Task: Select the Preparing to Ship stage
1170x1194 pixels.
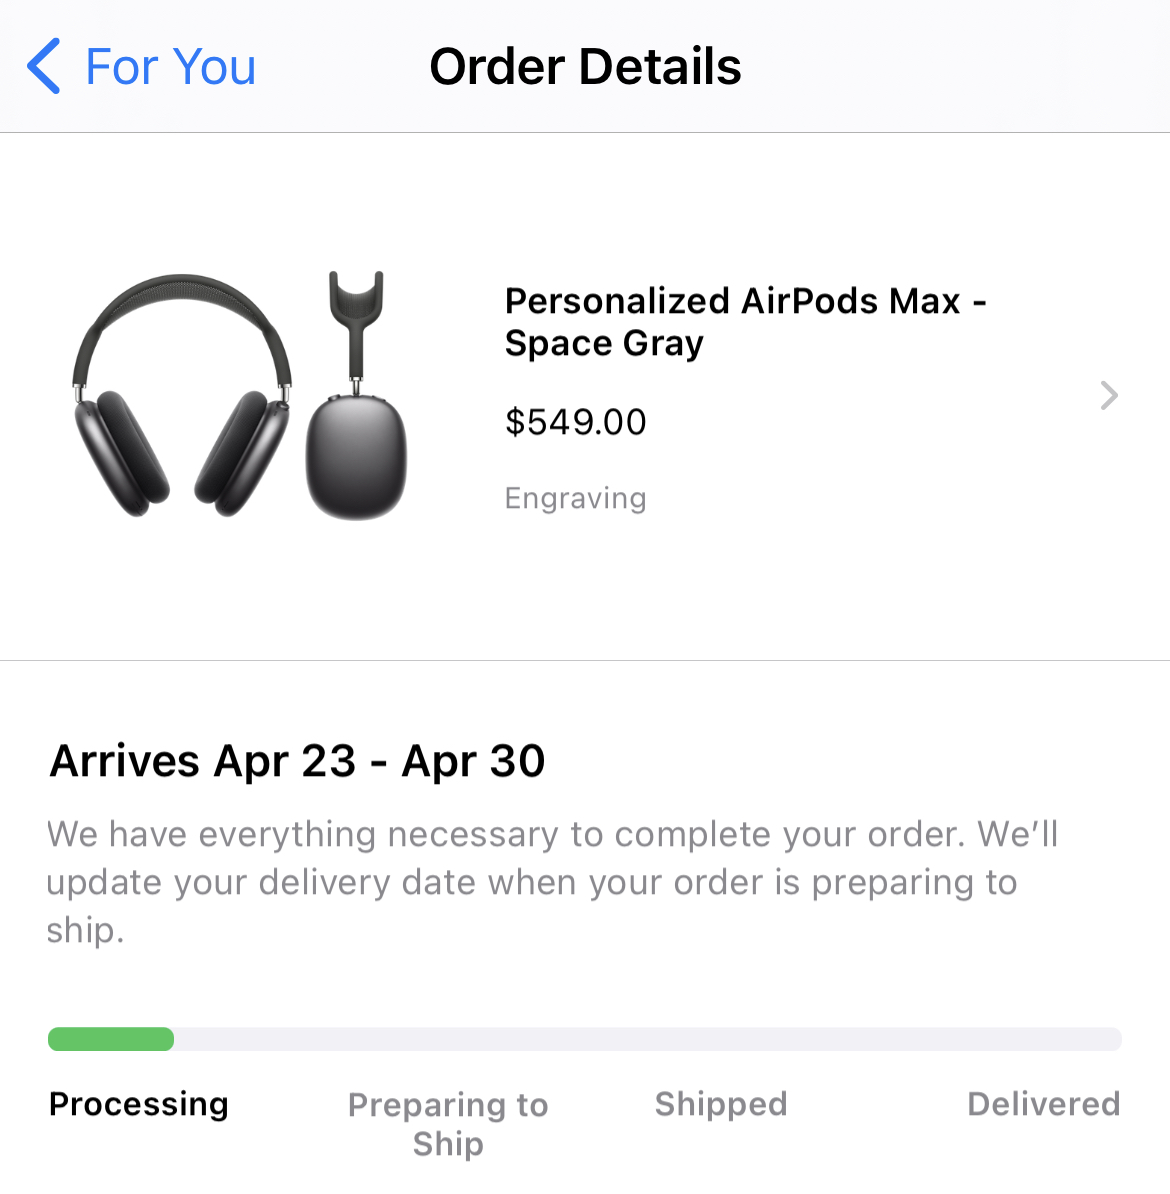Action: [x=448, y=1123]
